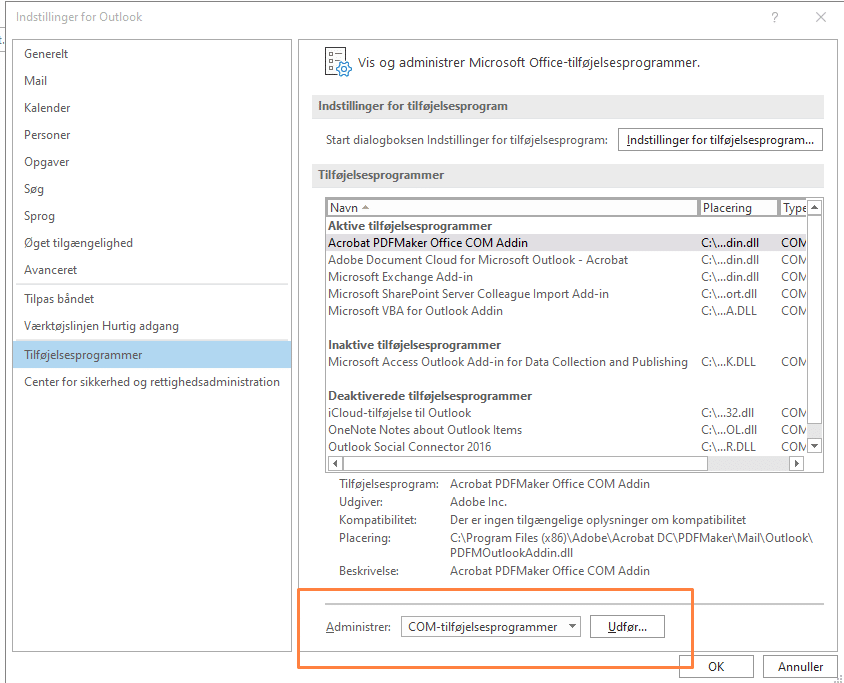This screenshot has height=683, width=844.
Task: Click the Placering column header
Action: click(739, 208)
